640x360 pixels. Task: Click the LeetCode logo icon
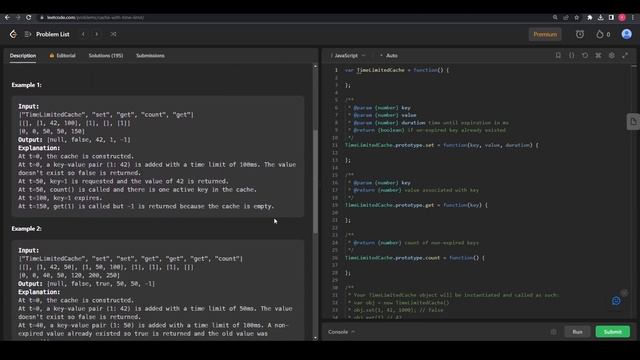[x=13, y=34]
